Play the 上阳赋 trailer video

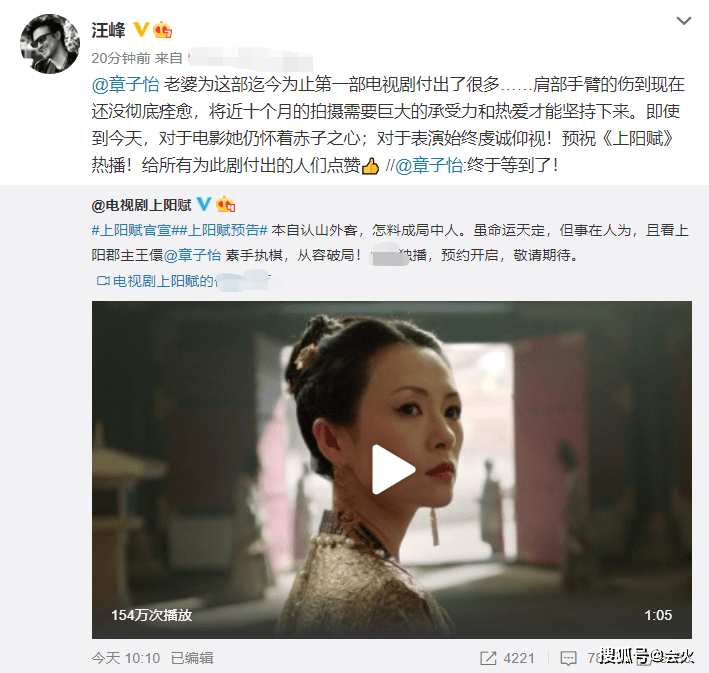(x=392, y=469)
